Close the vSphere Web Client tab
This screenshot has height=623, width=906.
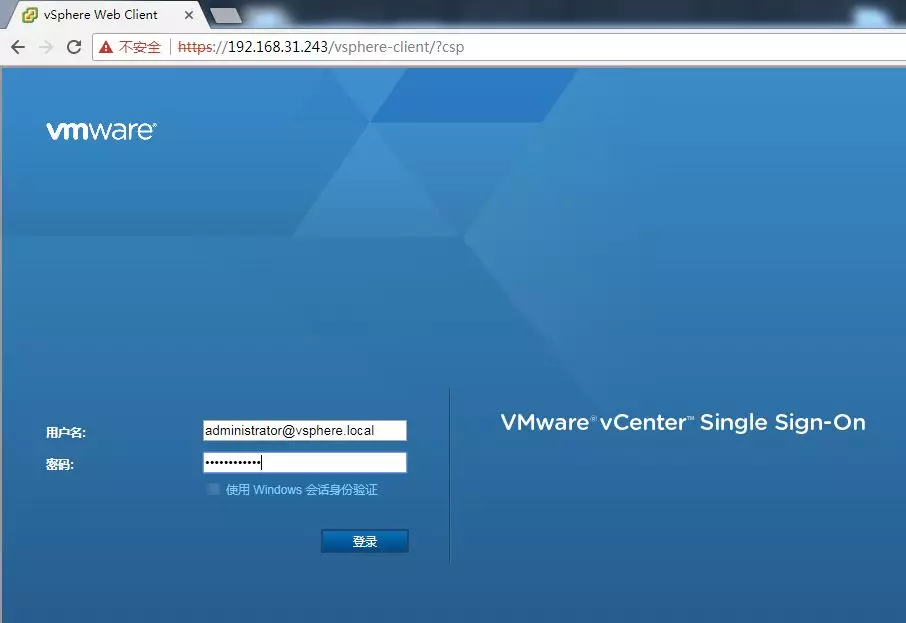pos(189,15)
